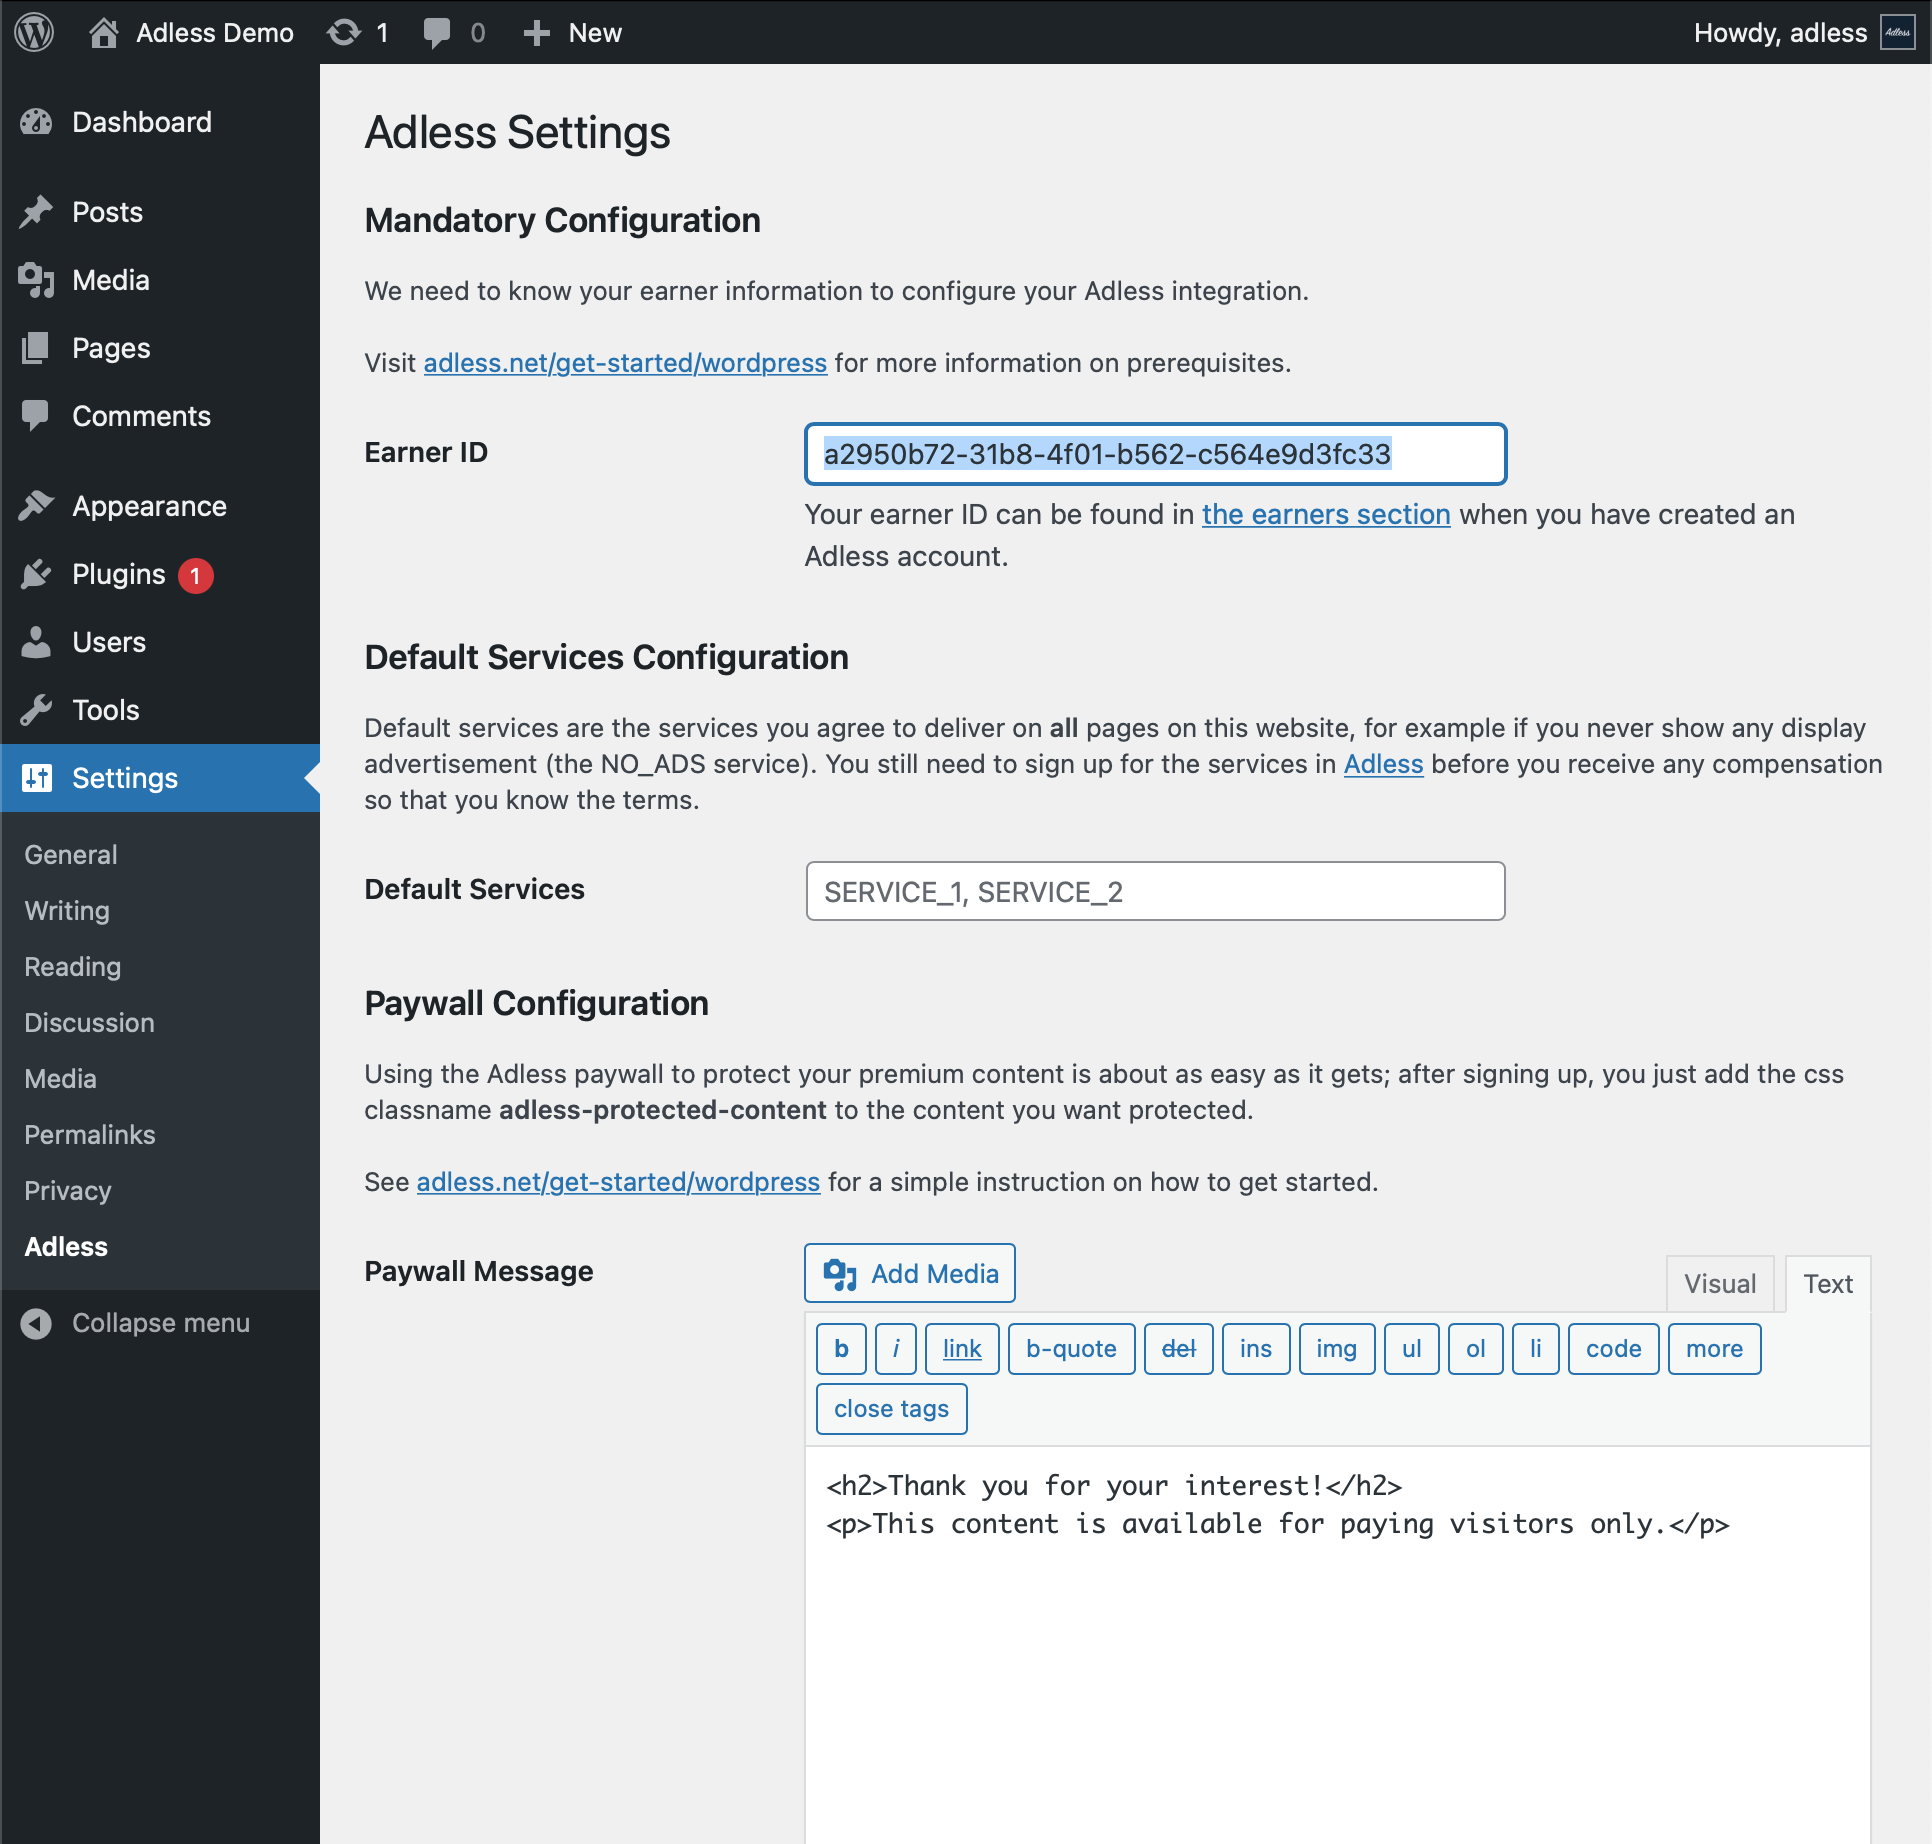Collapse the admin sidebar menu

pyautogui.click(x=160, y=1323)
